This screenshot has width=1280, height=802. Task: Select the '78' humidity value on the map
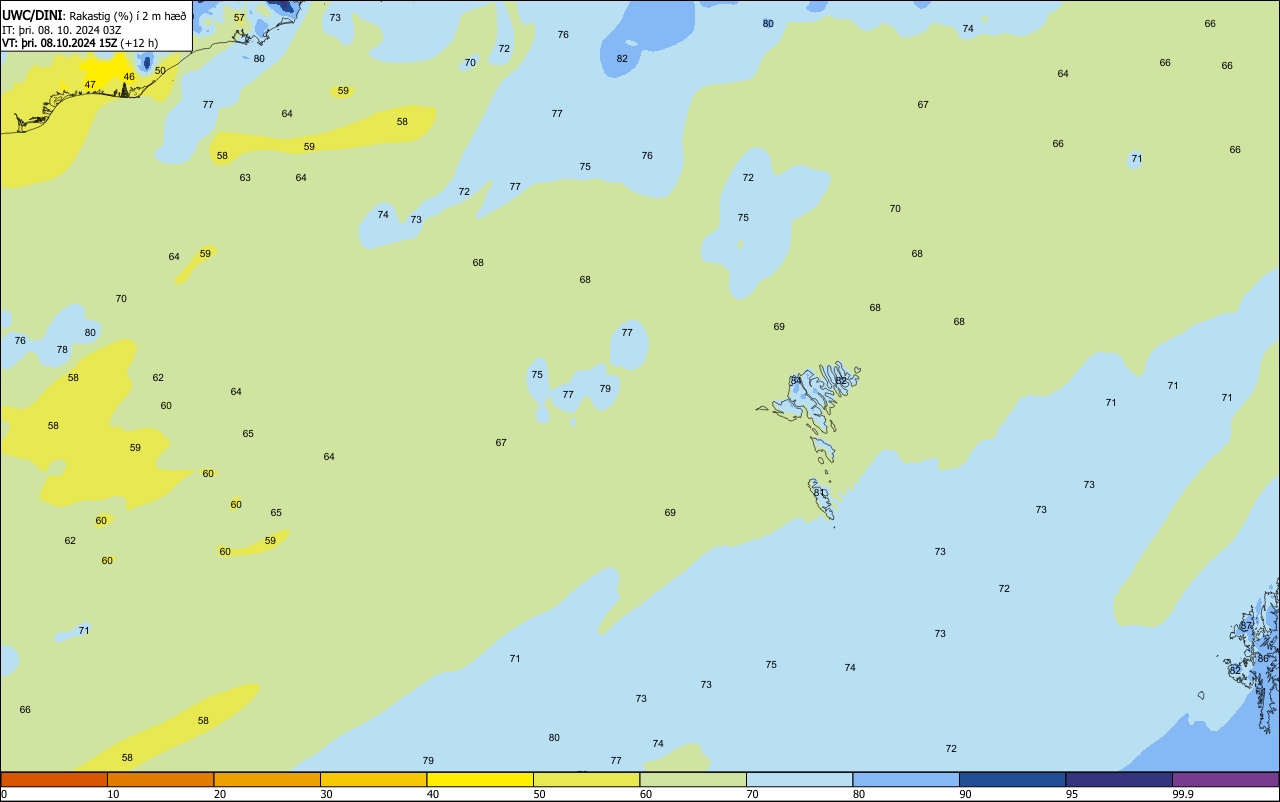[x=62, y=350]
